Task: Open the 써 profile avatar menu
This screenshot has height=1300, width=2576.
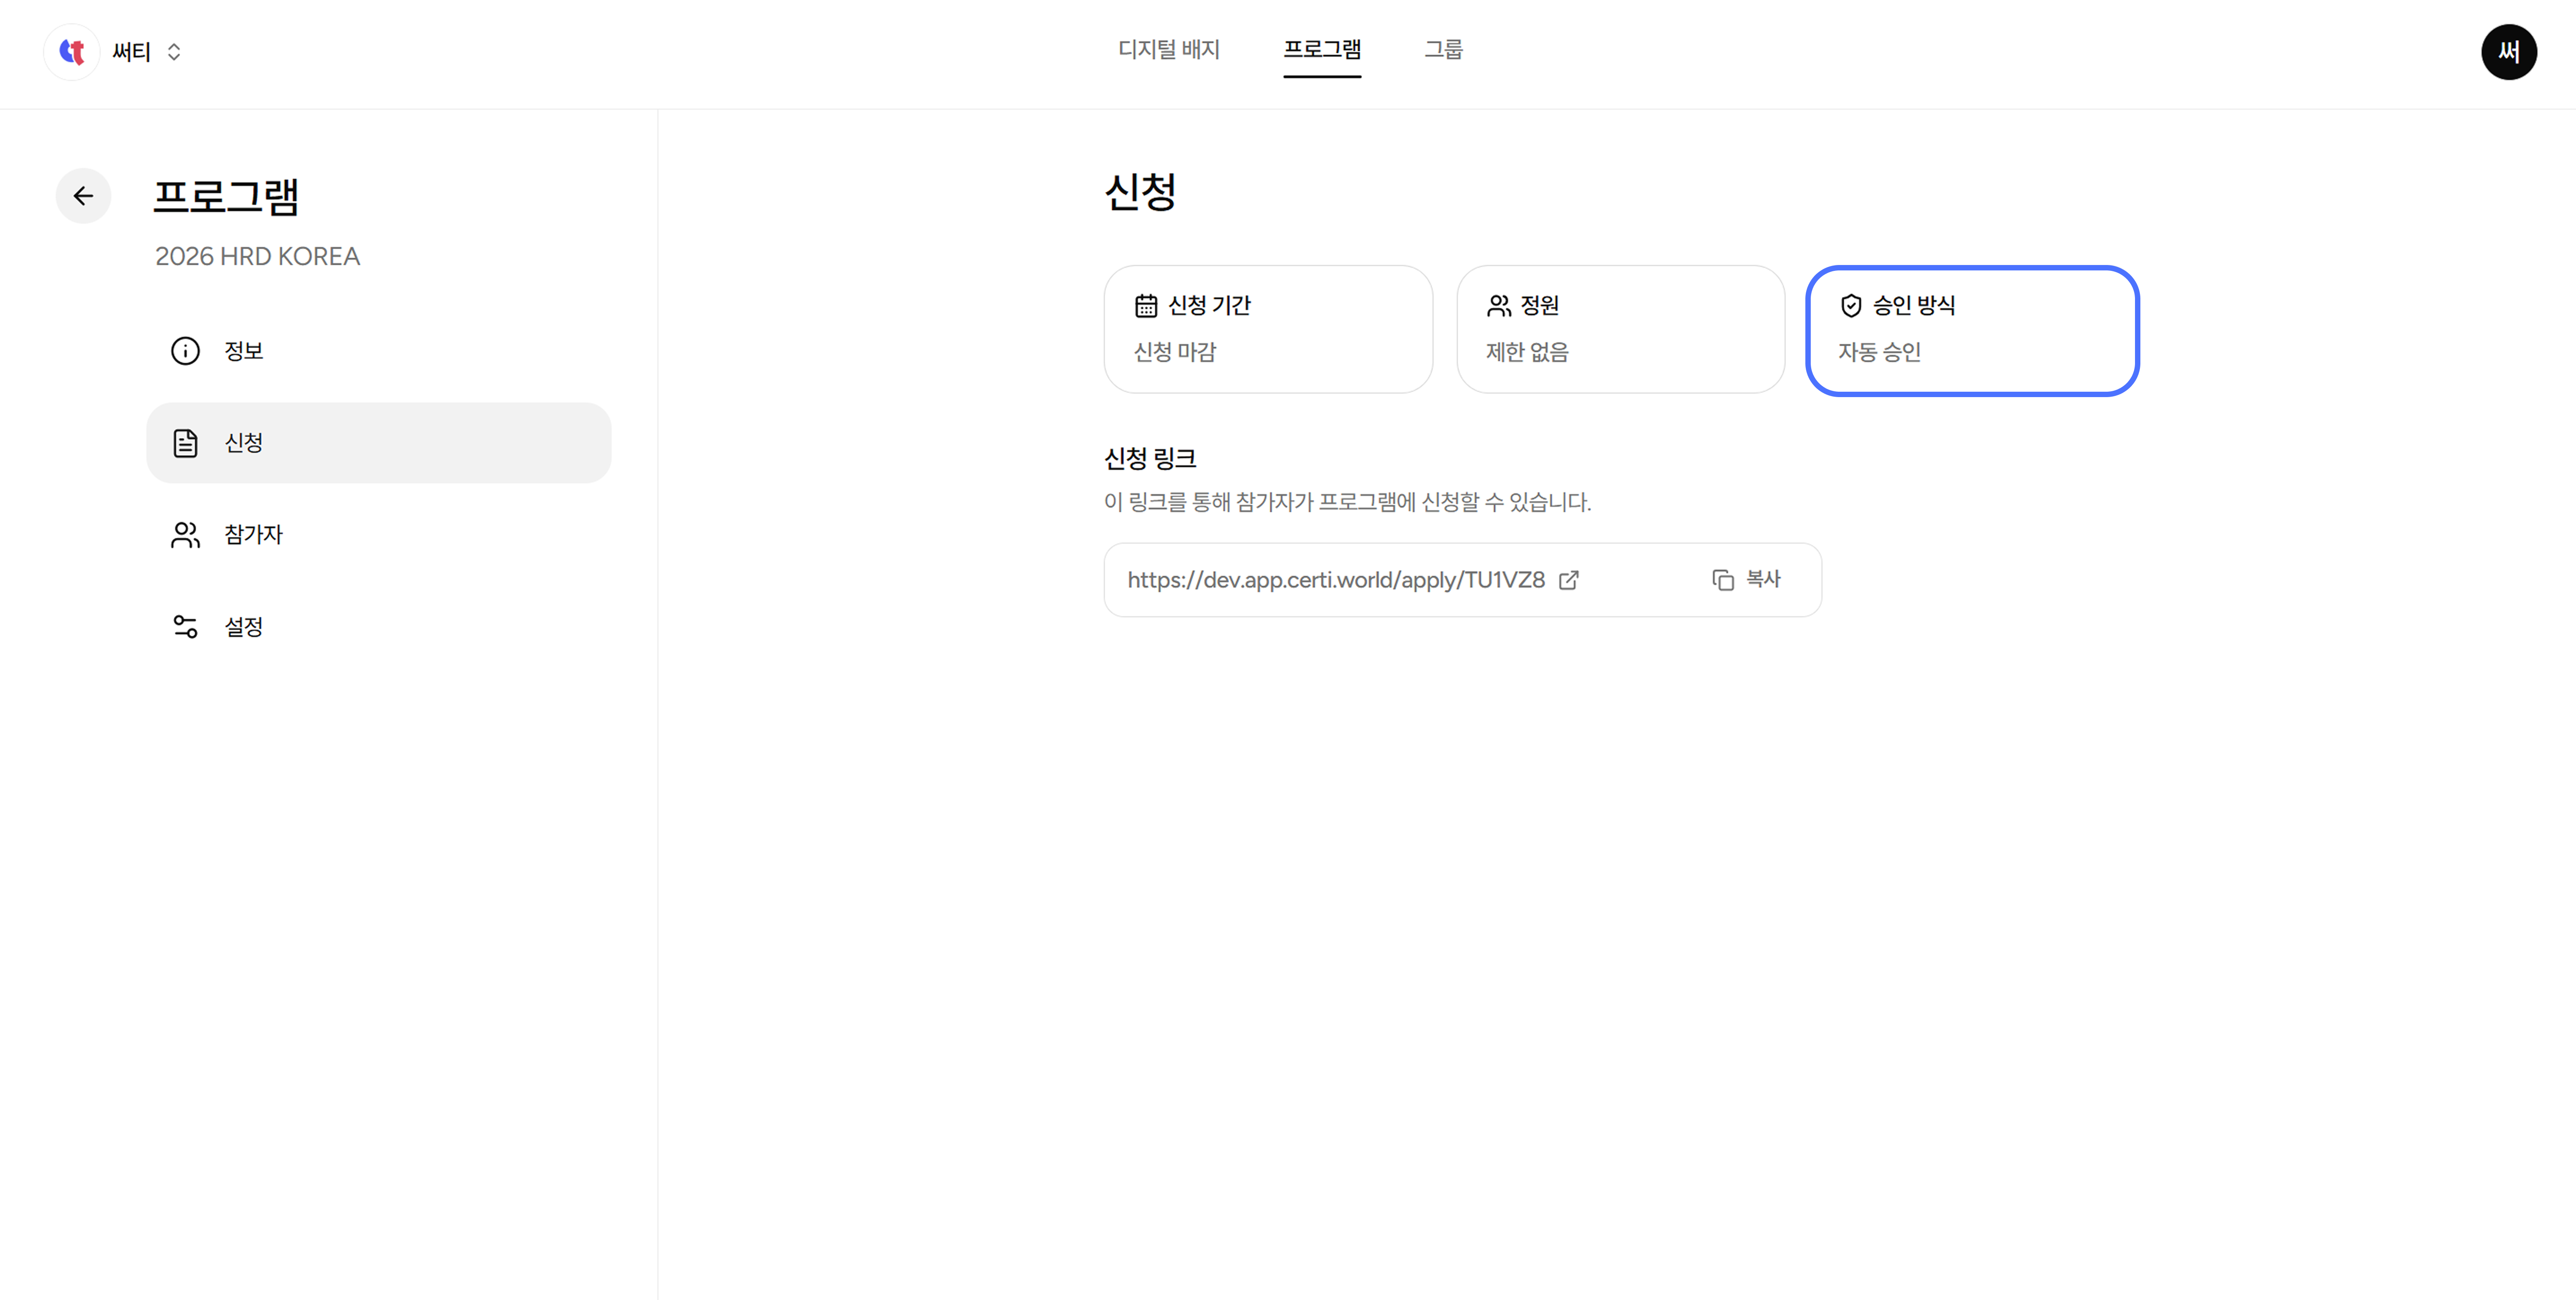Action: pos(2508,52)
